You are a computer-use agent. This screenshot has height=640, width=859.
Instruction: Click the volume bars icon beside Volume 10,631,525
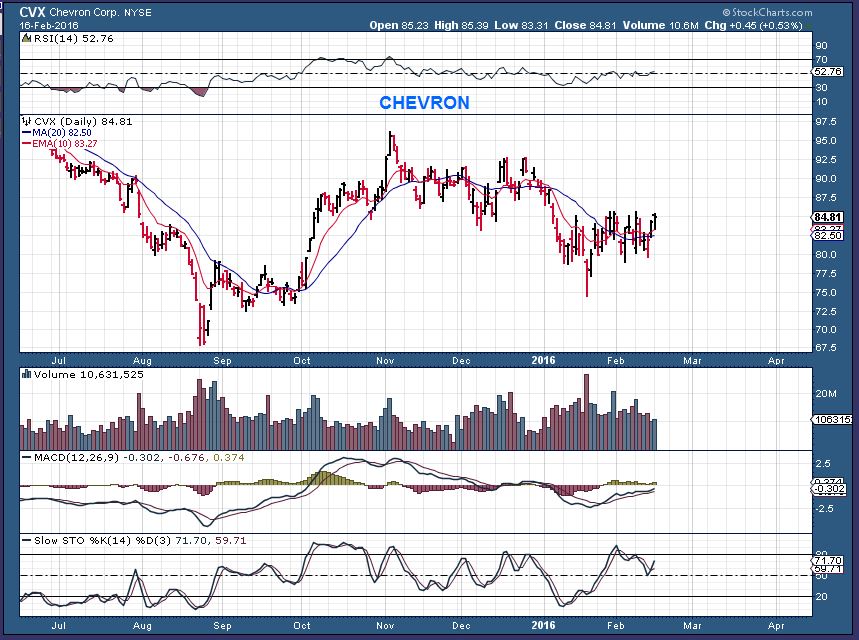pyautogui.click(x=26, y=374)
